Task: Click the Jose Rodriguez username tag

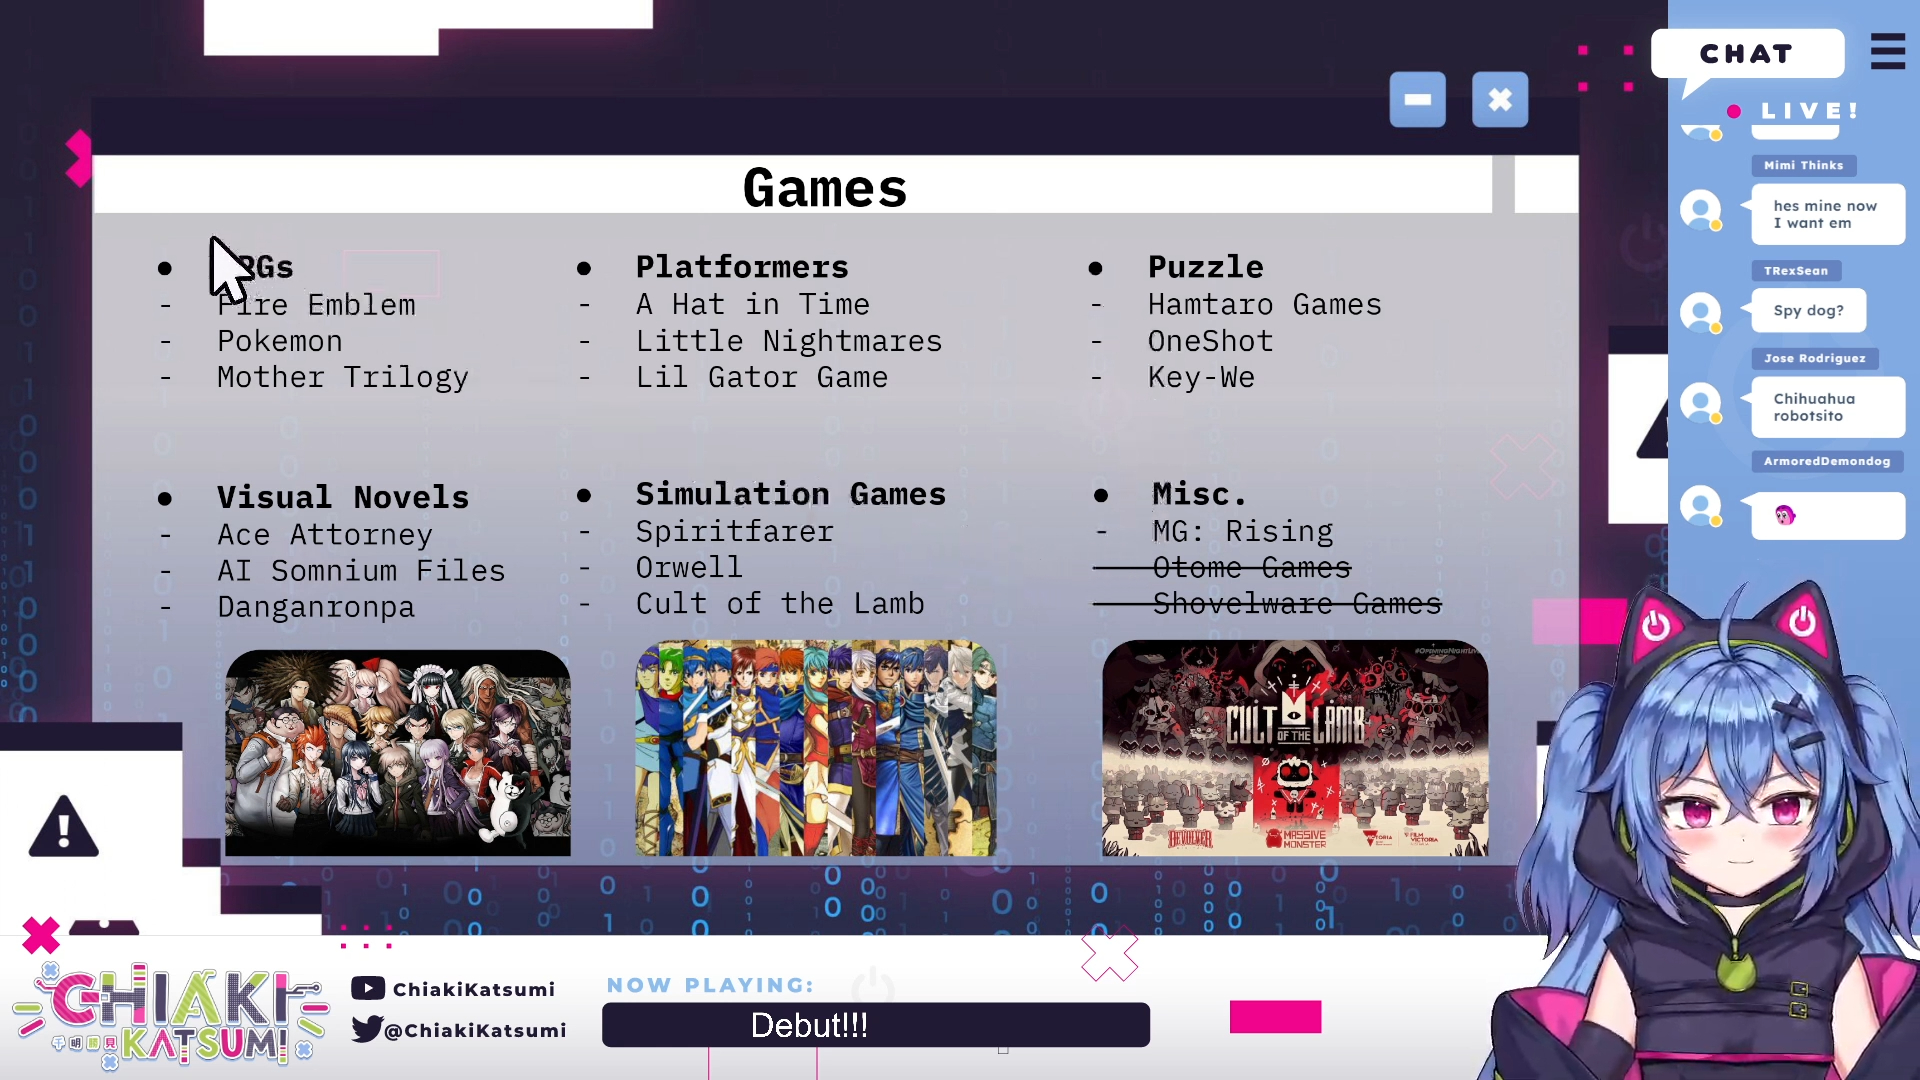Action: 1814,358
